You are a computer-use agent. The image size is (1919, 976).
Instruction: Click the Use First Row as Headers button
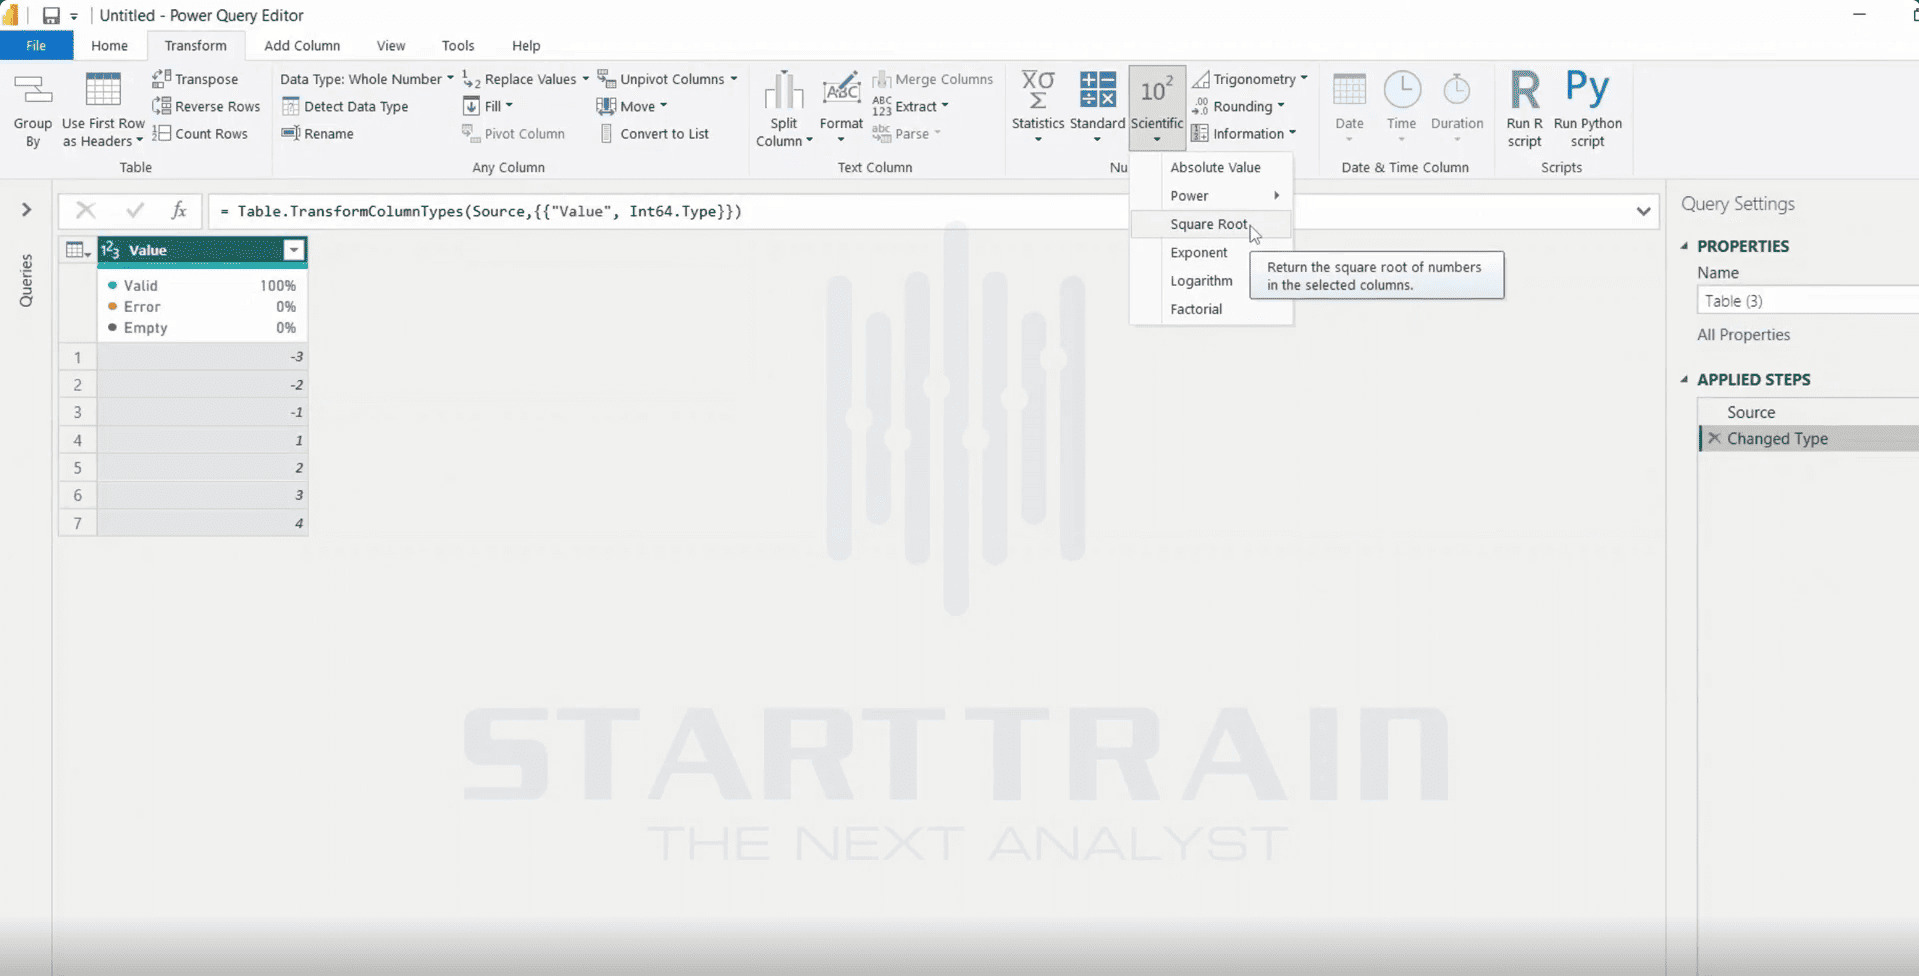tap(103, 108)
